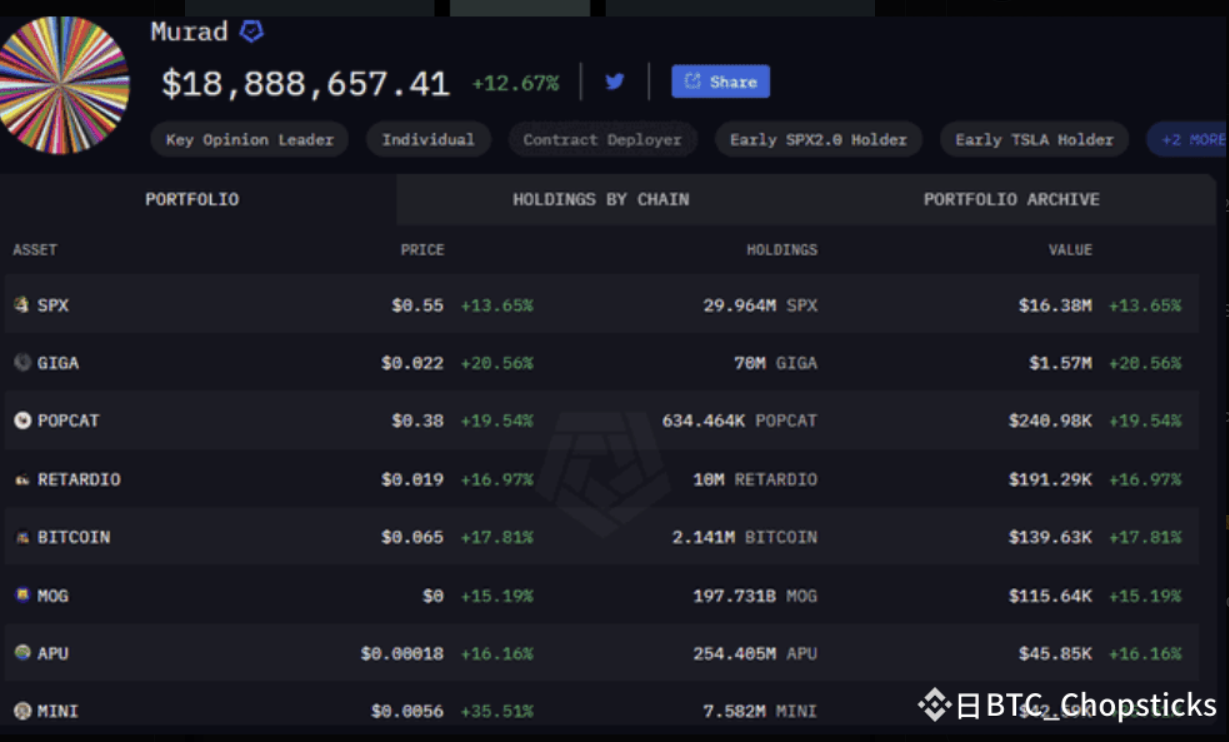Click the $1.57M GIGA value
Screen dimensions: 1229x742
tap(1061, 363)
